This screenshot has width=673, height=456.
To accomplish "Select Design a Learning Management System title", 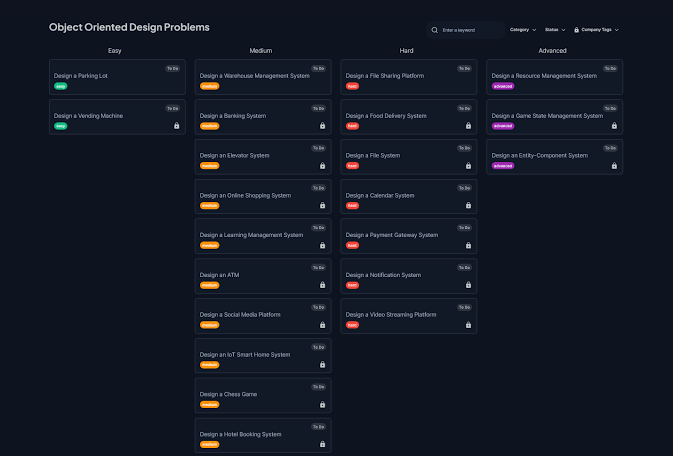I will 251,235.
